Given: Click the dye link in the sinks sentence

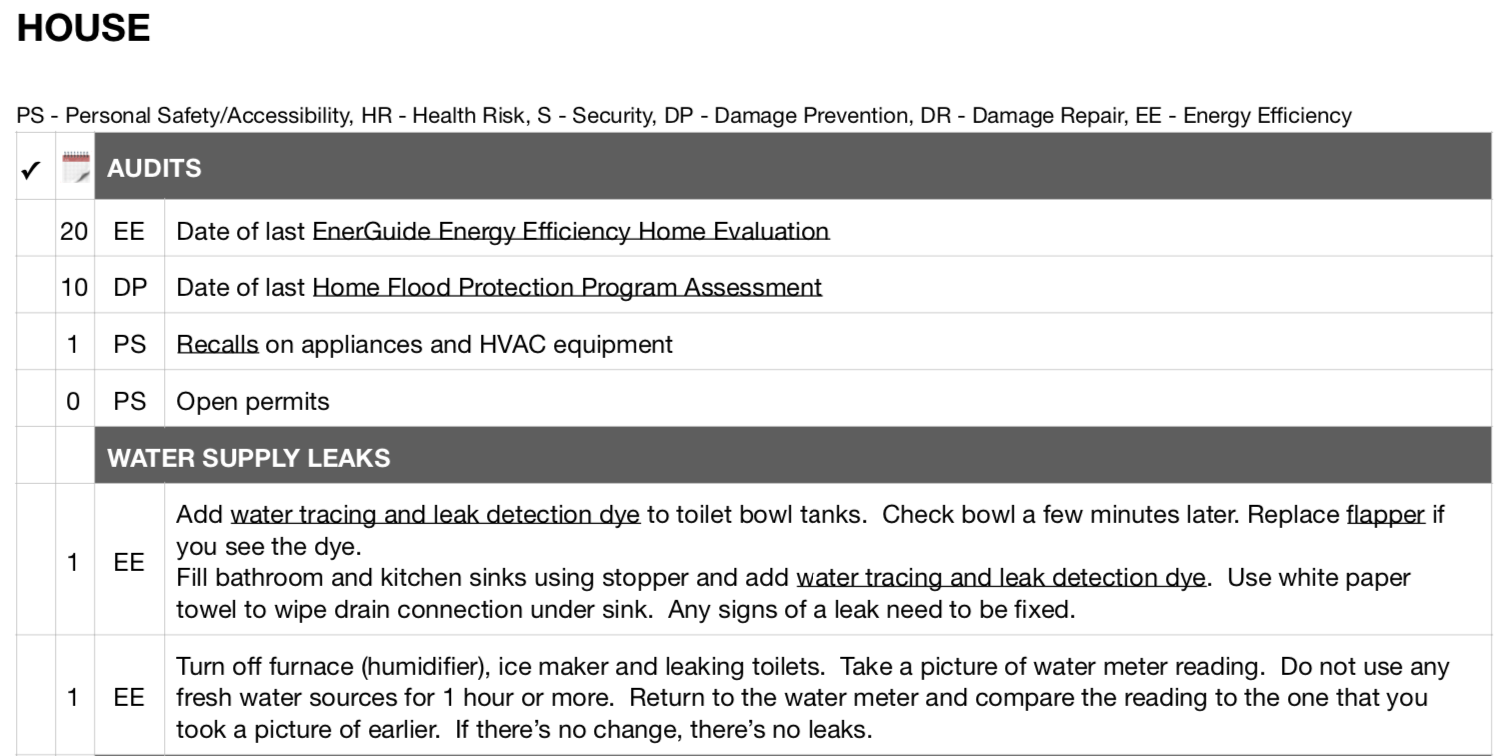Looking at the screenshot, I should click(1000, 578).
